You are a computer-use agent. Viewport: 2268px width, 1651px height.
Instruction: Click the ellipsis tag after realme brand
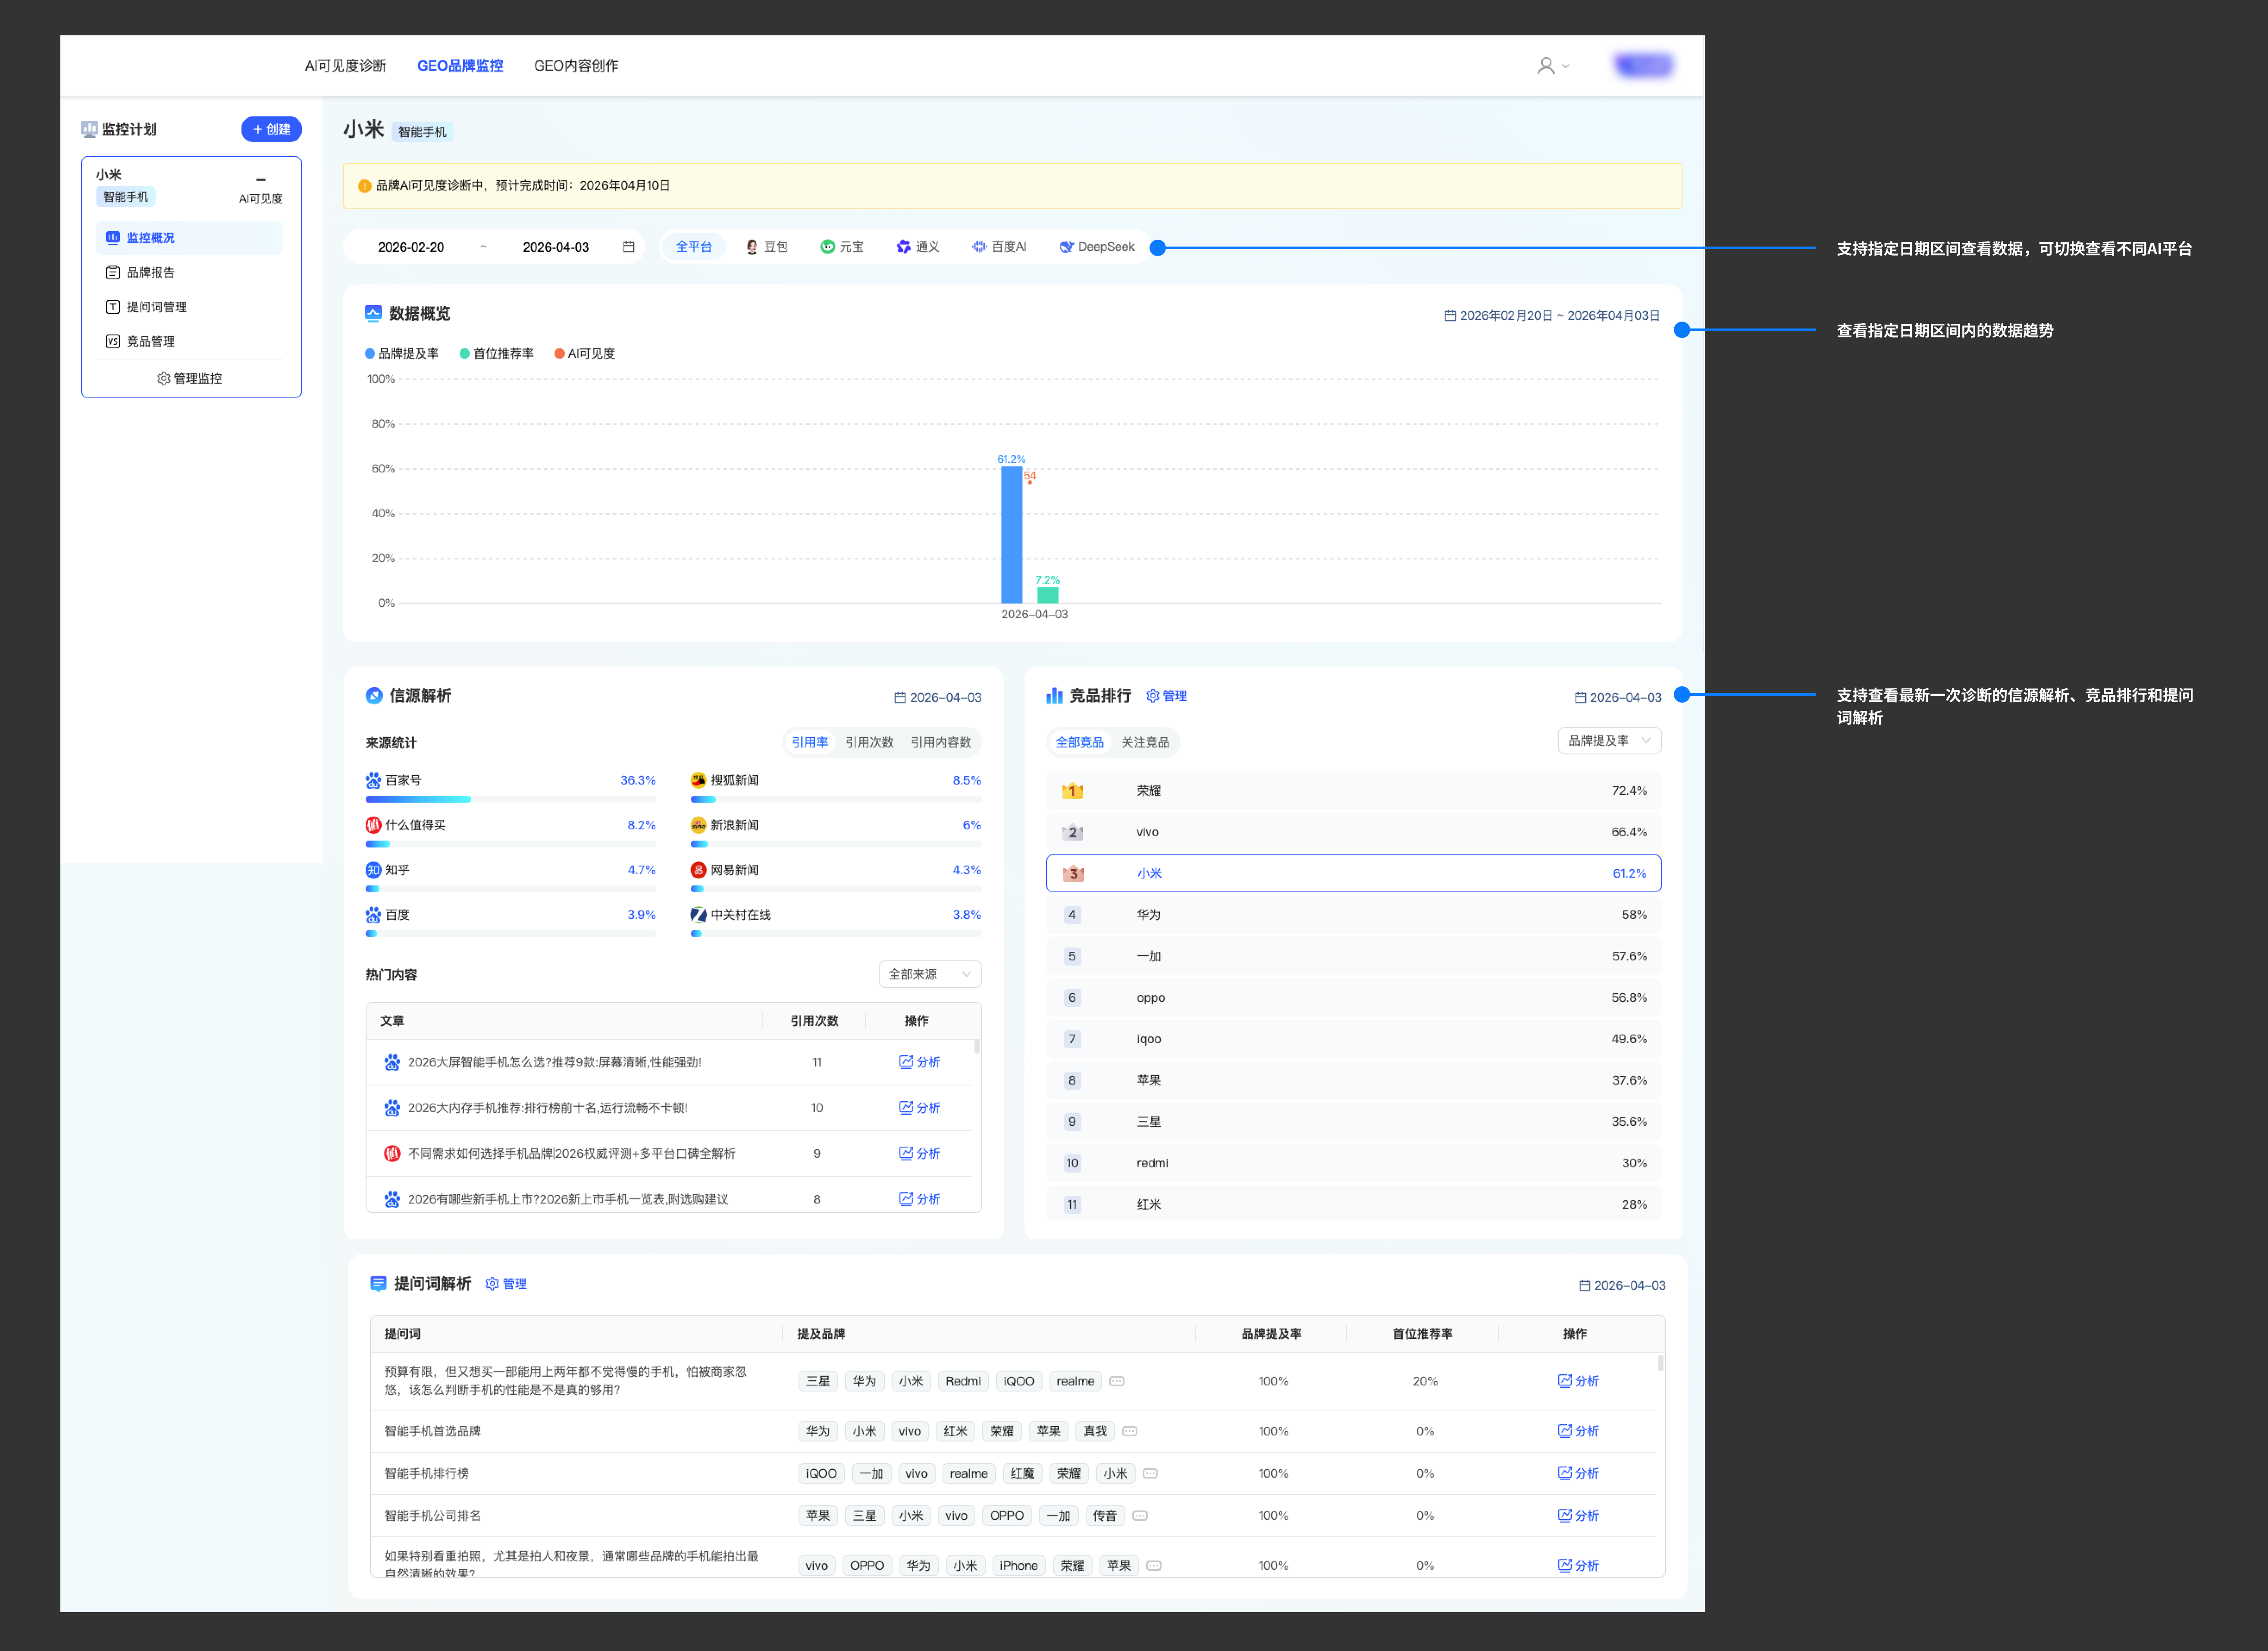click(x=1117, y=1382)
